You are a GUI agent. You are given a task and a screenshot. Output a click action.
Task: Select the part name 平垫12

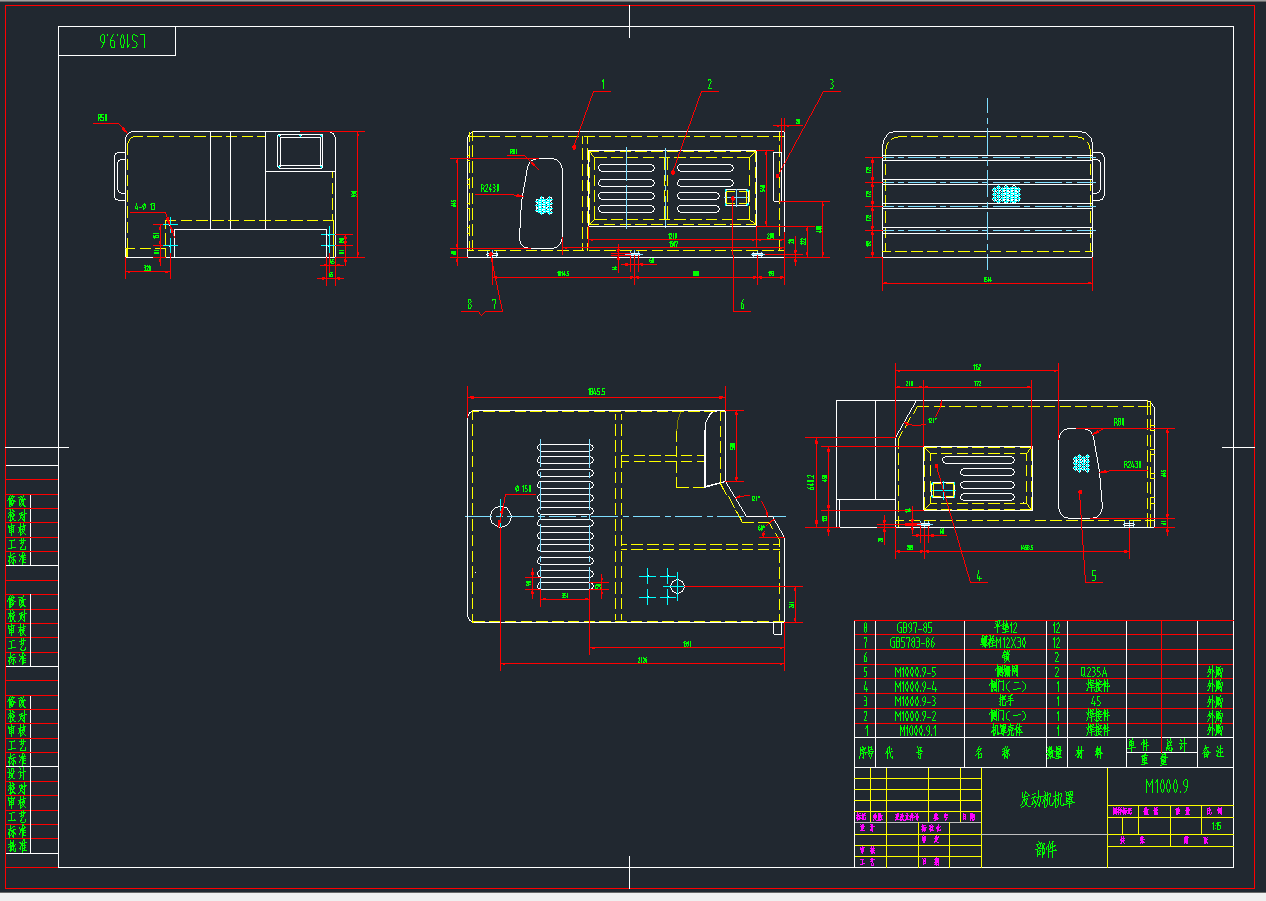(1005, 628)
